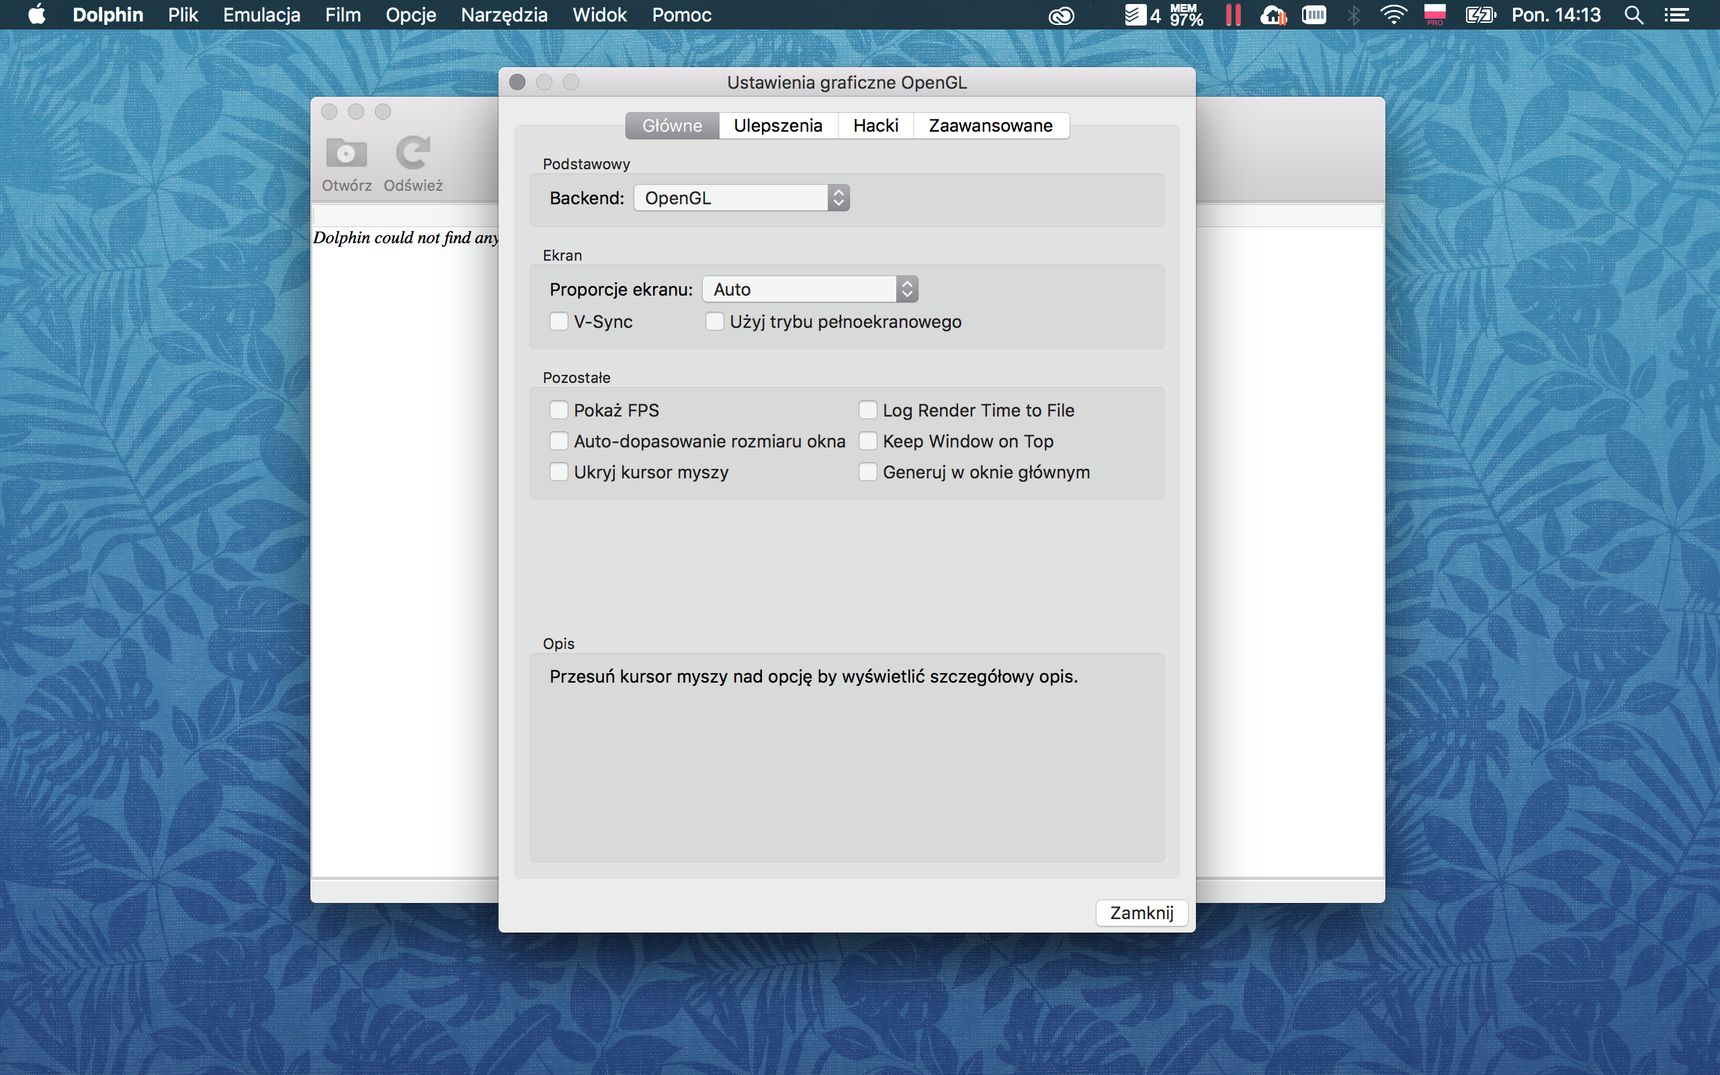Click the clock showing Pon. 14:13

click(x=1556, y=14)
